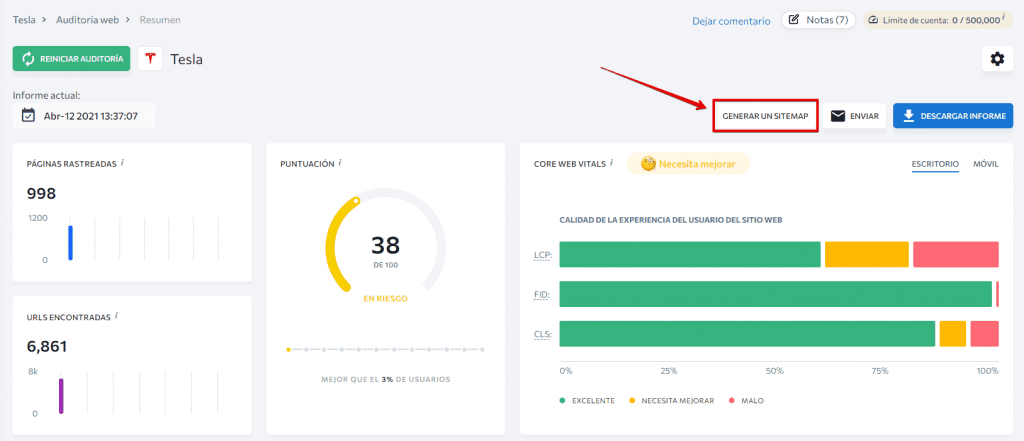Click green Excelente segment of LCP bar
1024x441 pixels.
pyautogui.click(x=690, y=254)
